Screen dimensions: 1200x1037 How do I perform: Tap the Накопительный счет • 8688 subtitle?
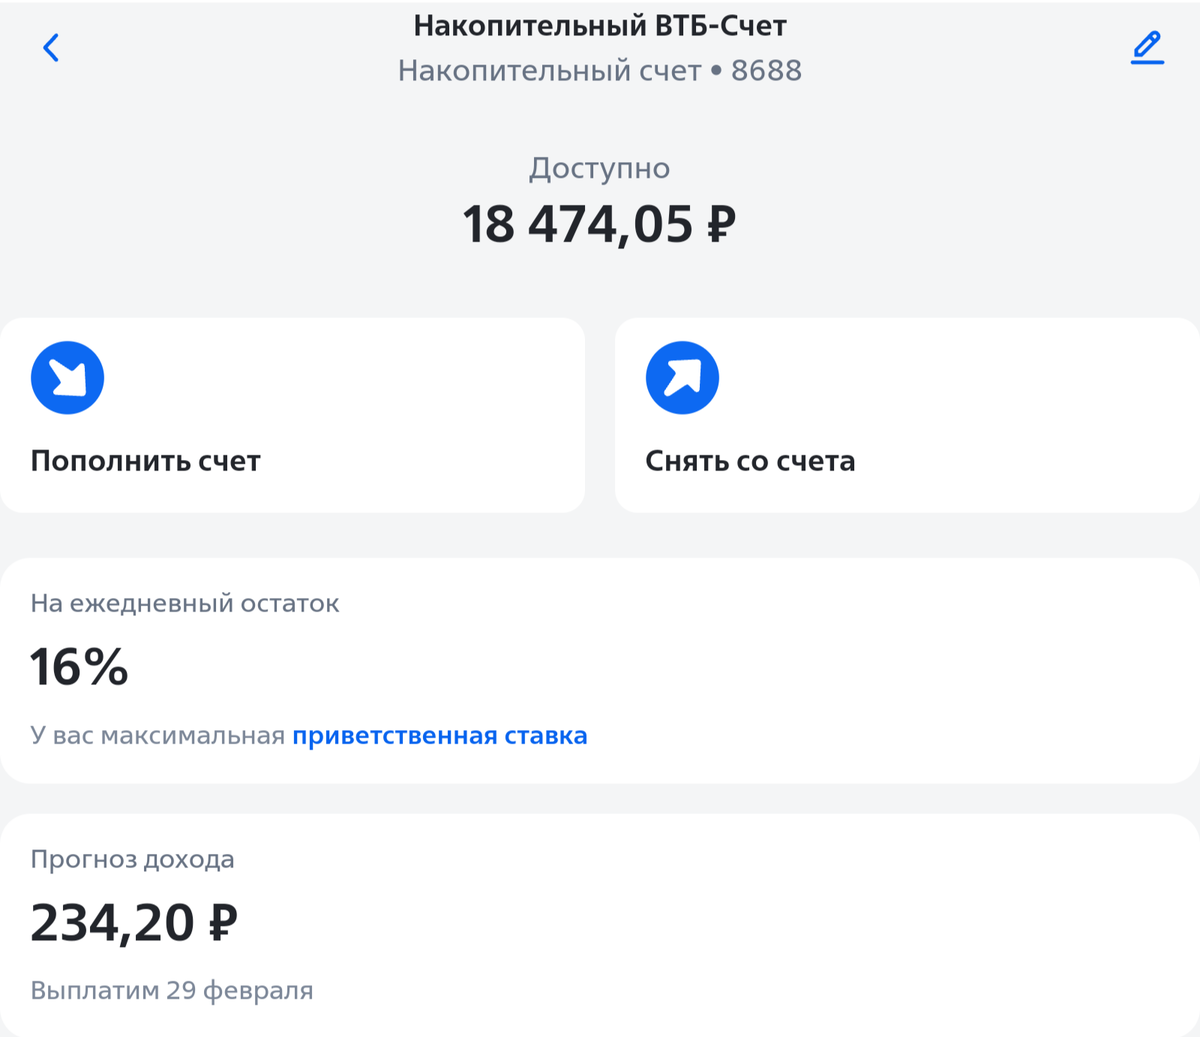coord(600,71)
